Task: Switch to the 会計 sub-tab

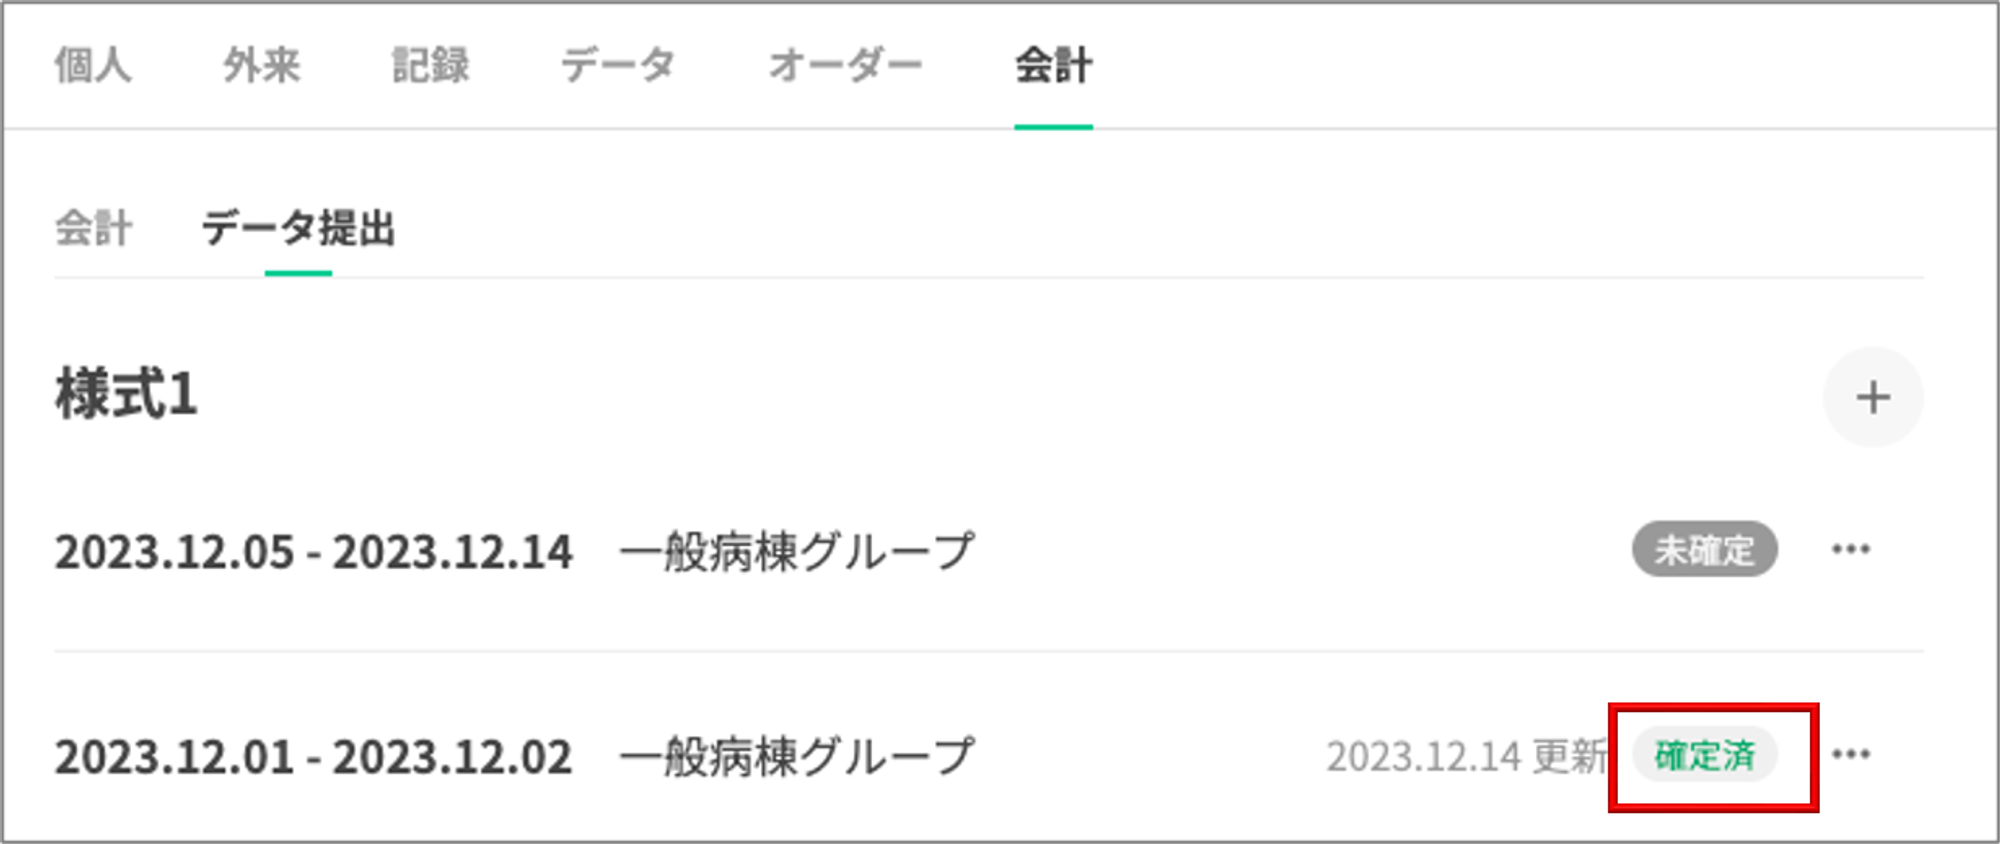Action: 93,228
